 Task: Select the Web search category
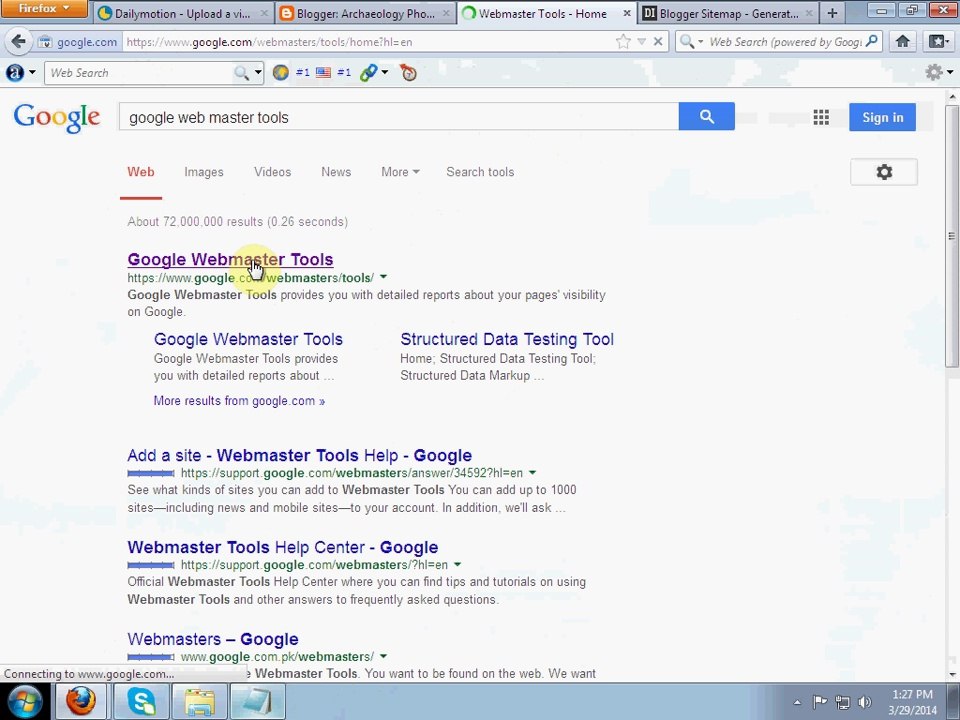coord(141,172)
